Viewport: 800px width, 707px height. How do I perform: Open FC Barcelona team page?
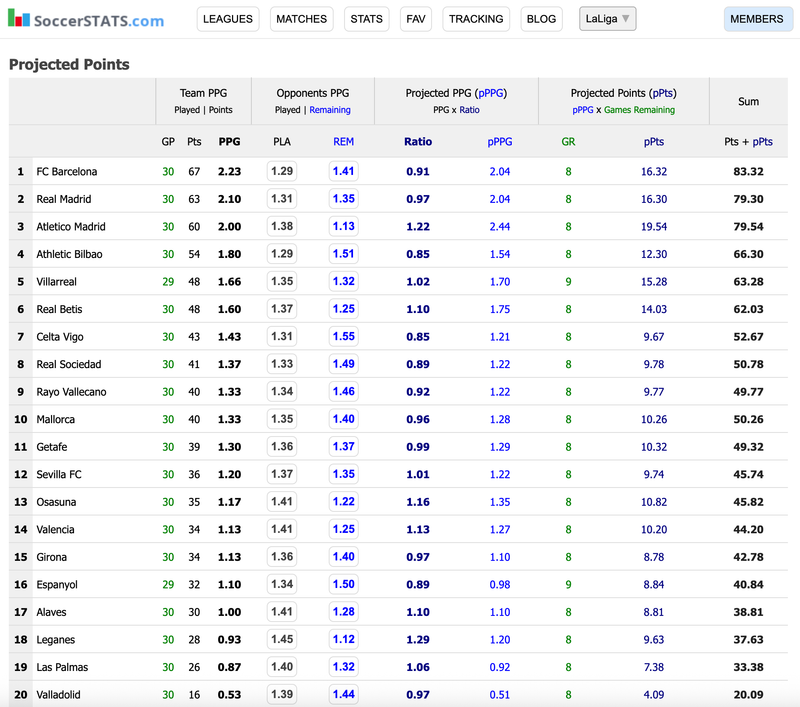tap(67, 172)
